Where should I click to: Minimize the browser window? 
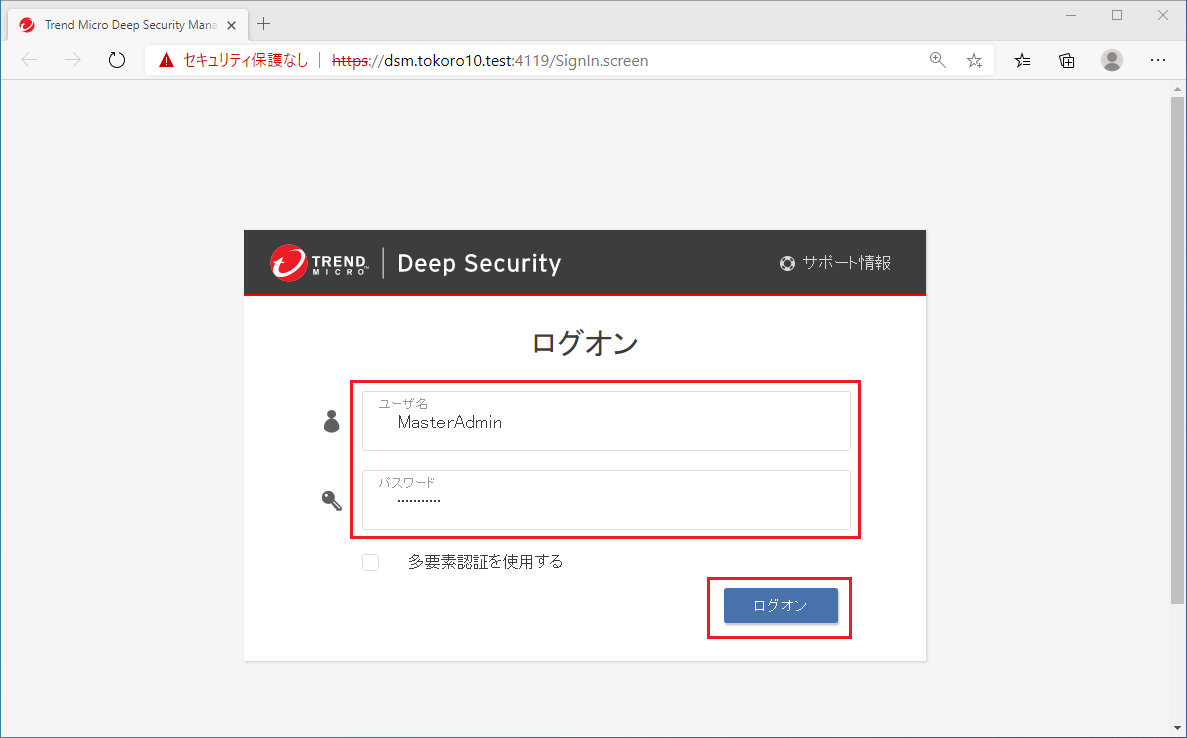click(1071, 15)
